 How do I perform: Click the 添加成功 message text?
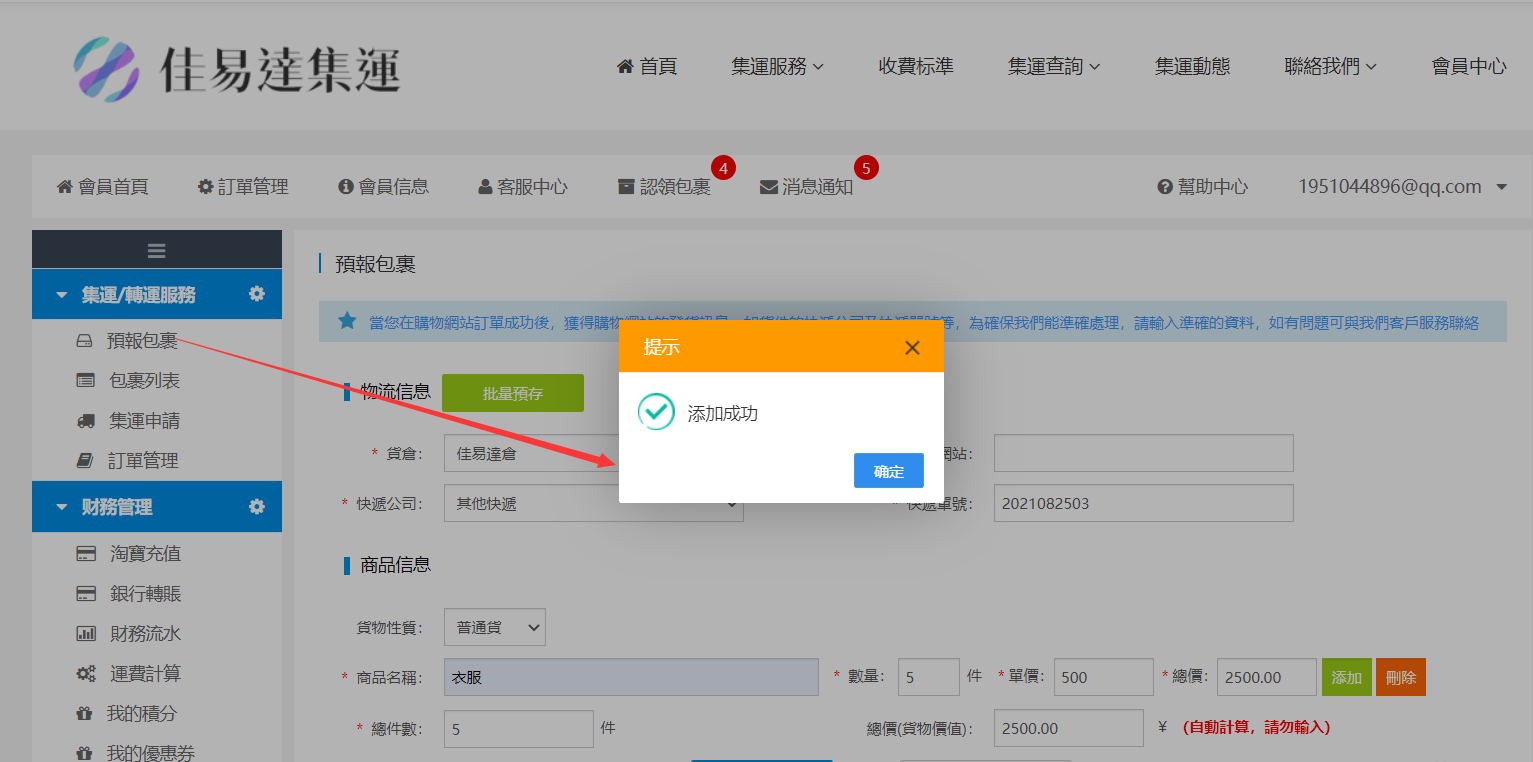click(723, 413)
